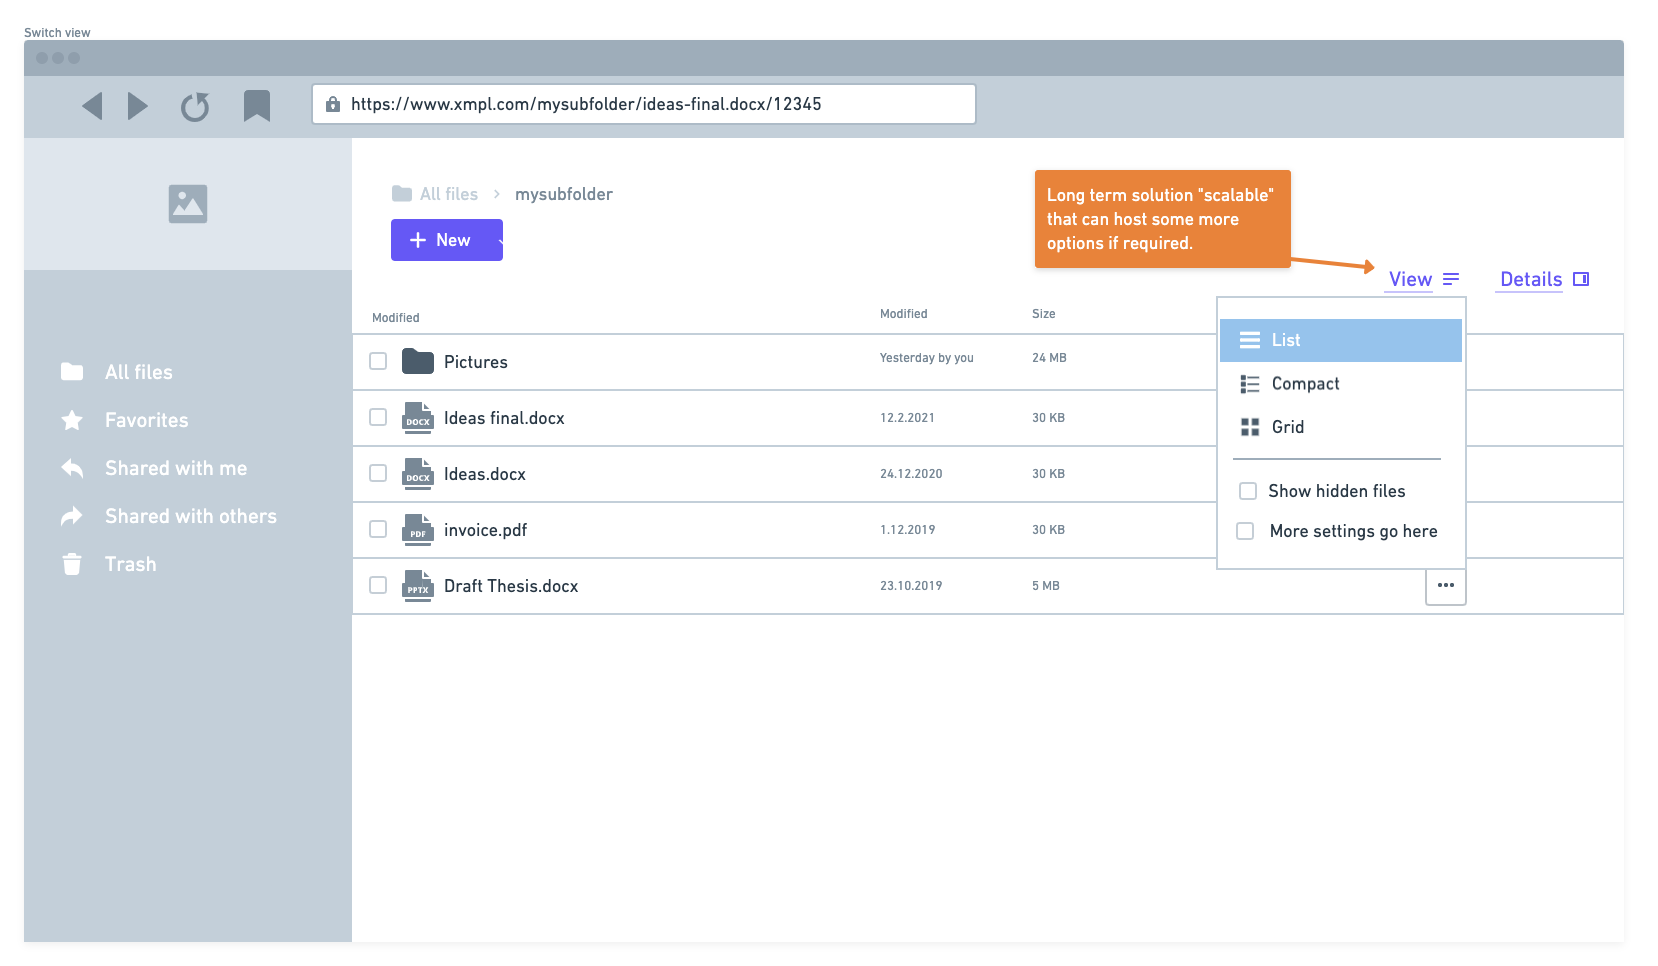Click the 24 MB size cell
Image resolution: width=1658 pixels, height=966 pixels.
coord(1049,358)
